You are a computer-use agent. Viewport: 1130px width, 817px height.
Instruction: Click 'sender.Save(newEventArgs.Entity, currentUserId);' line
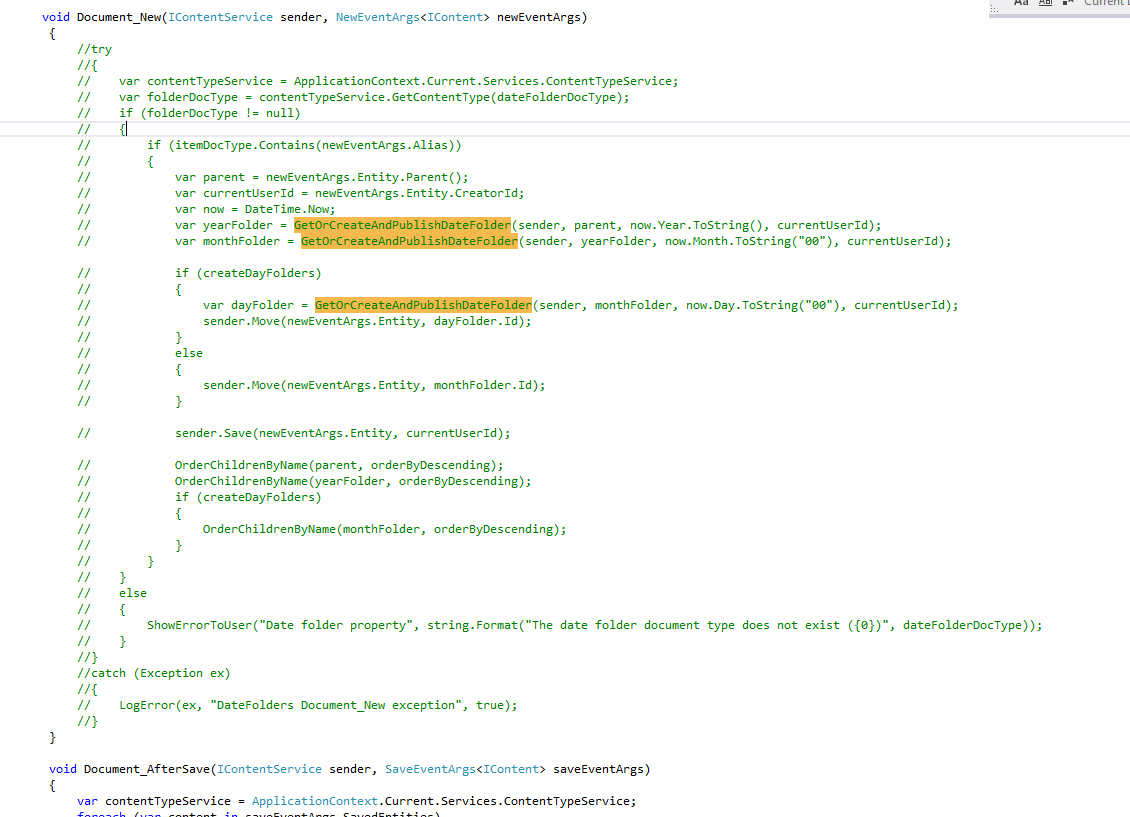(342, 433)
